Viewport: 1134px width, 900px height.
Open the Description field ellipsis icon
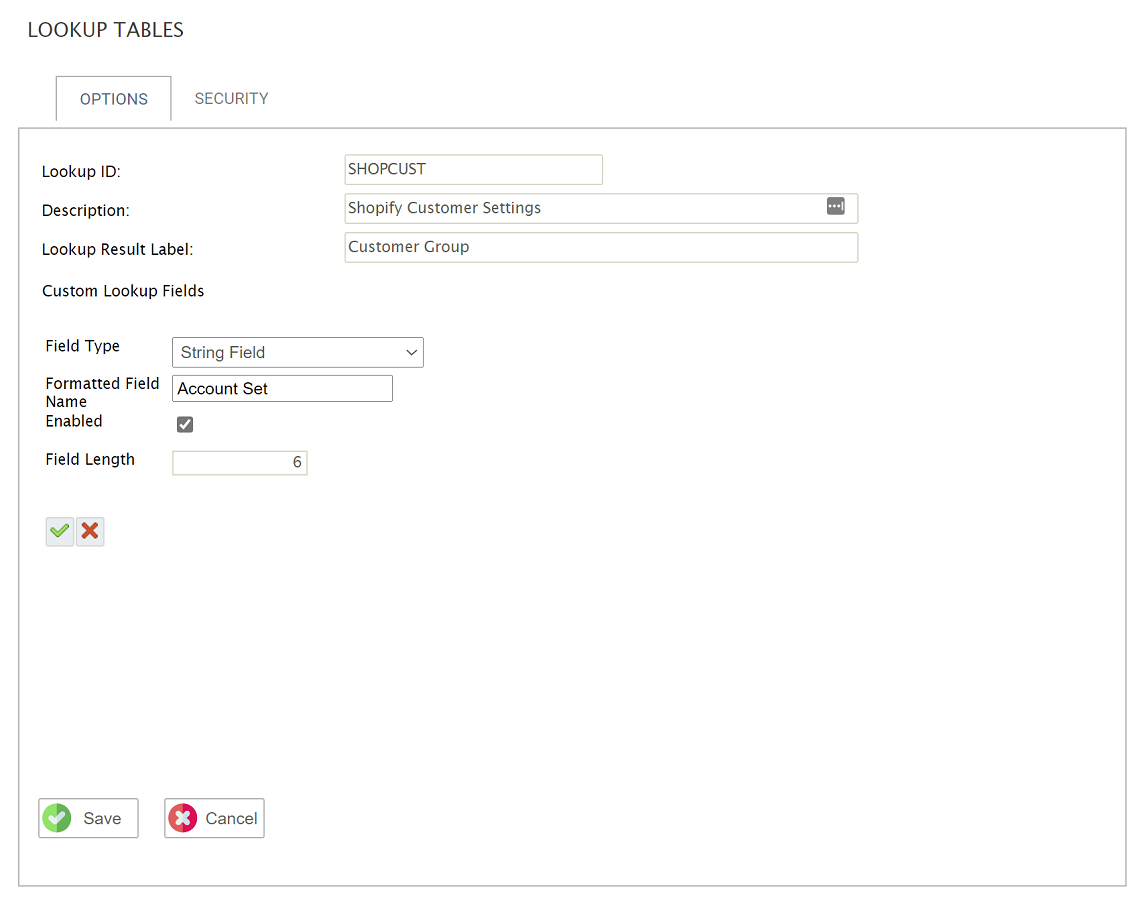coord(835,206)
